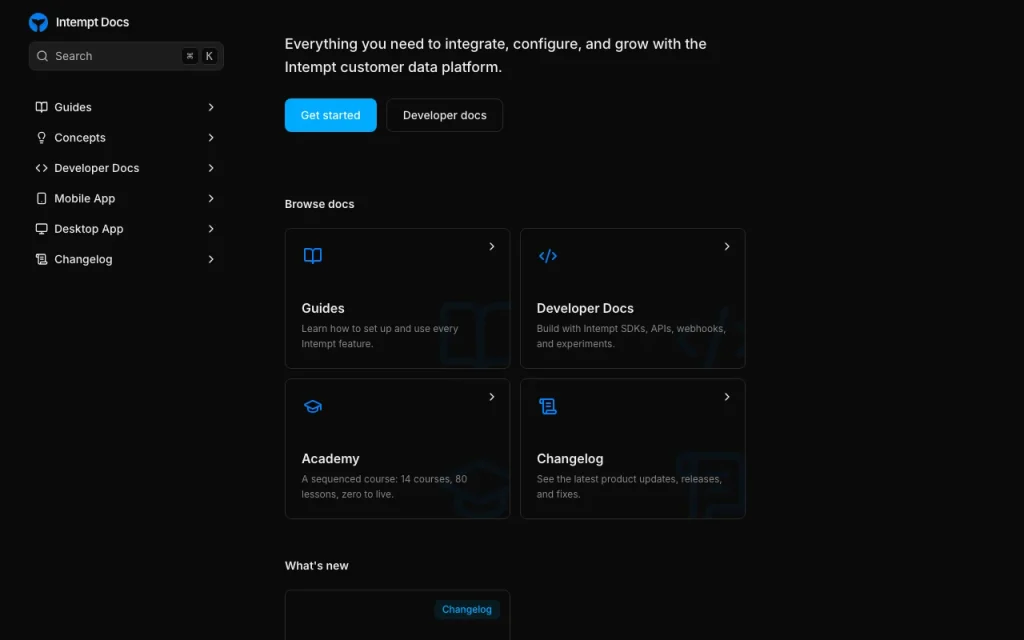Viewport: 1024px width, 640px height.
Task: Expand the Desktop App sidebar chevron
Action: click(x=211, y=229)
